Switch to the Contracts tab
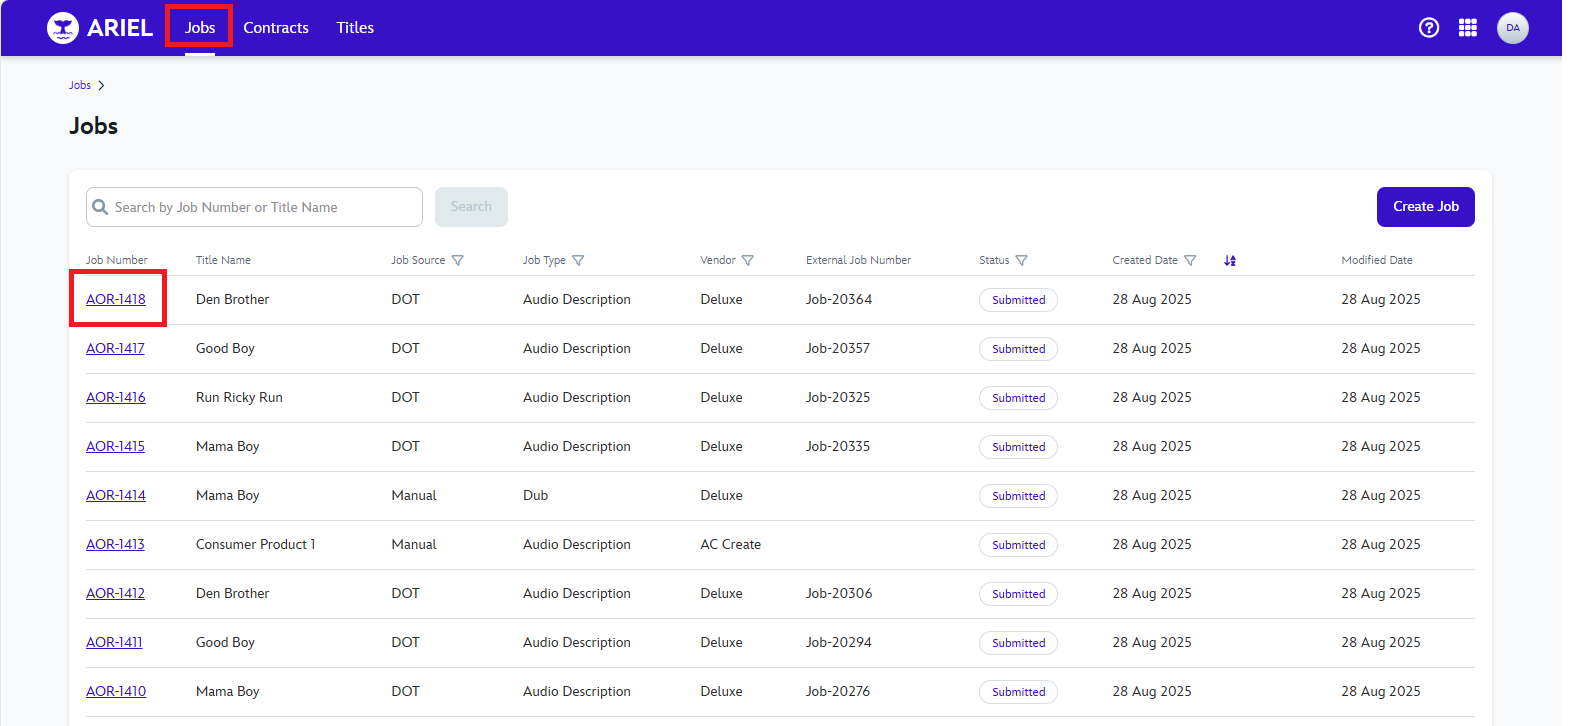The image size is (1590, 726). tap(276, 28)
